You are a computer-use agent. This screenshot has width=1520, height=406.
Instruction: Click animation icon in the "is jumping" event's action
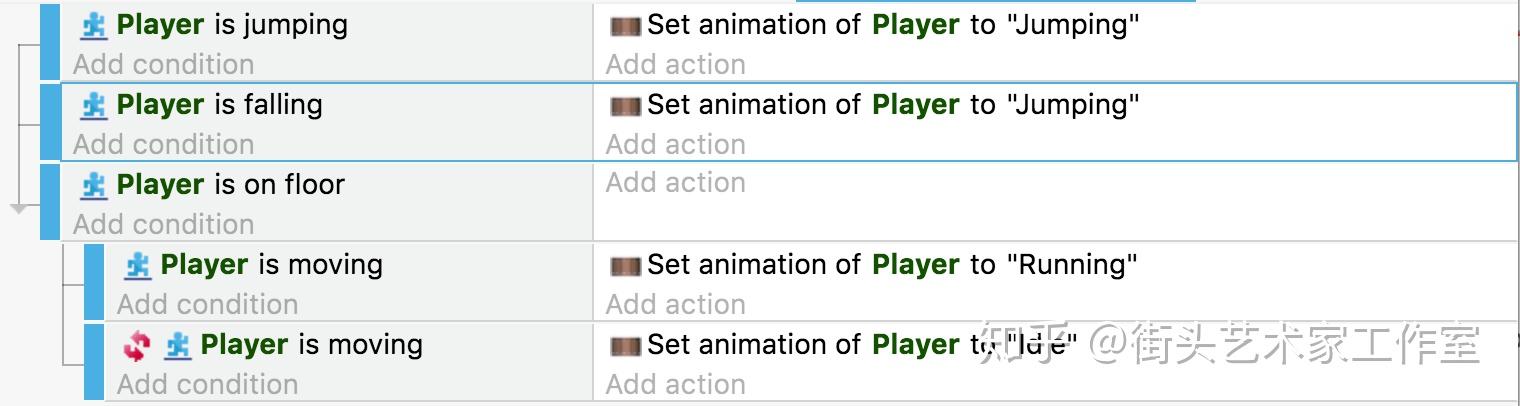coord(625,26)
